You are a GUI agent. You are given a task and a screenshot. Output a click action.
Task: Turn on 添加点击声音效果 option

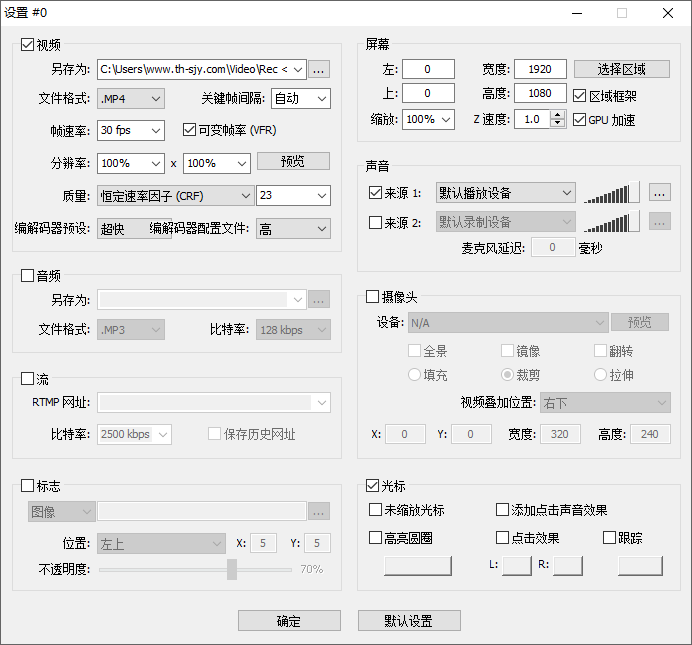pyautogui.click(x=503, y=510)
